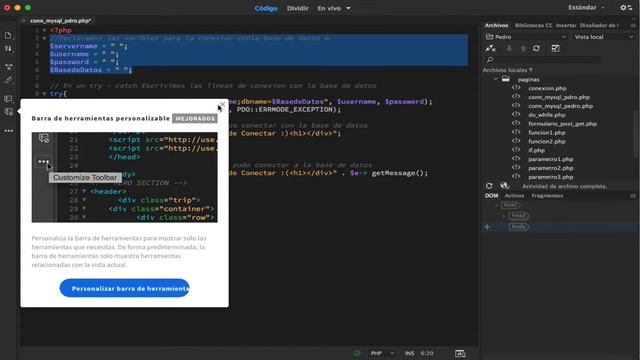Click the Pedro site folder icon
The height and width of the screenshot is (360, 640).
pos(489,37)
